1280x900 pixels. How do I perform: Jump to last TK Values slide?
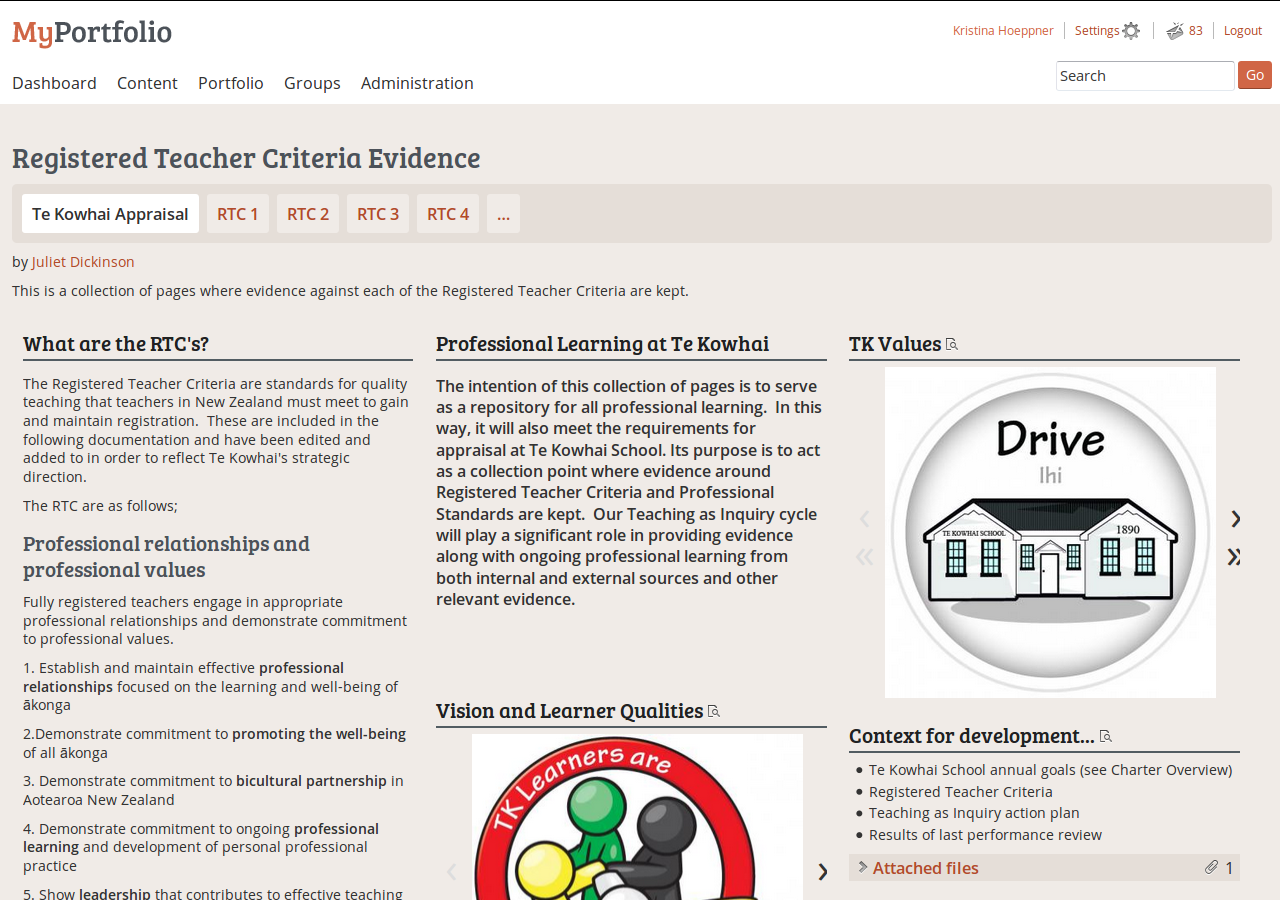(1234, 557)
